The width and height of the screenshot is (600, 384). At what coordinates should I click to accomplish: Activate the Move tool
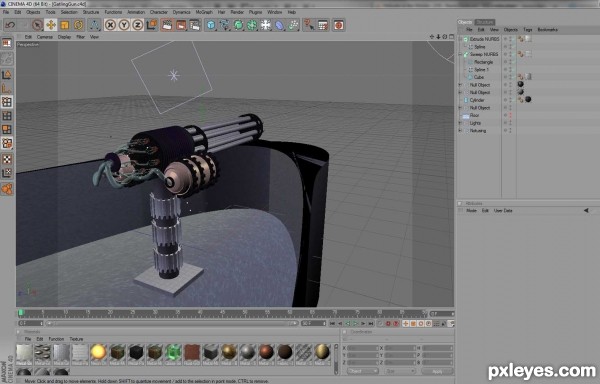coord(51,25)
